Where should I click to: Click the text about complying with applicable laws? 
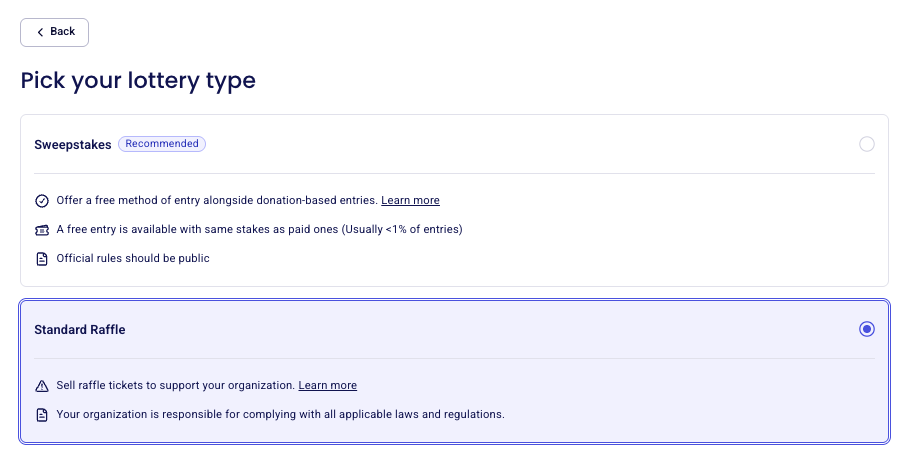coord(281,414)
